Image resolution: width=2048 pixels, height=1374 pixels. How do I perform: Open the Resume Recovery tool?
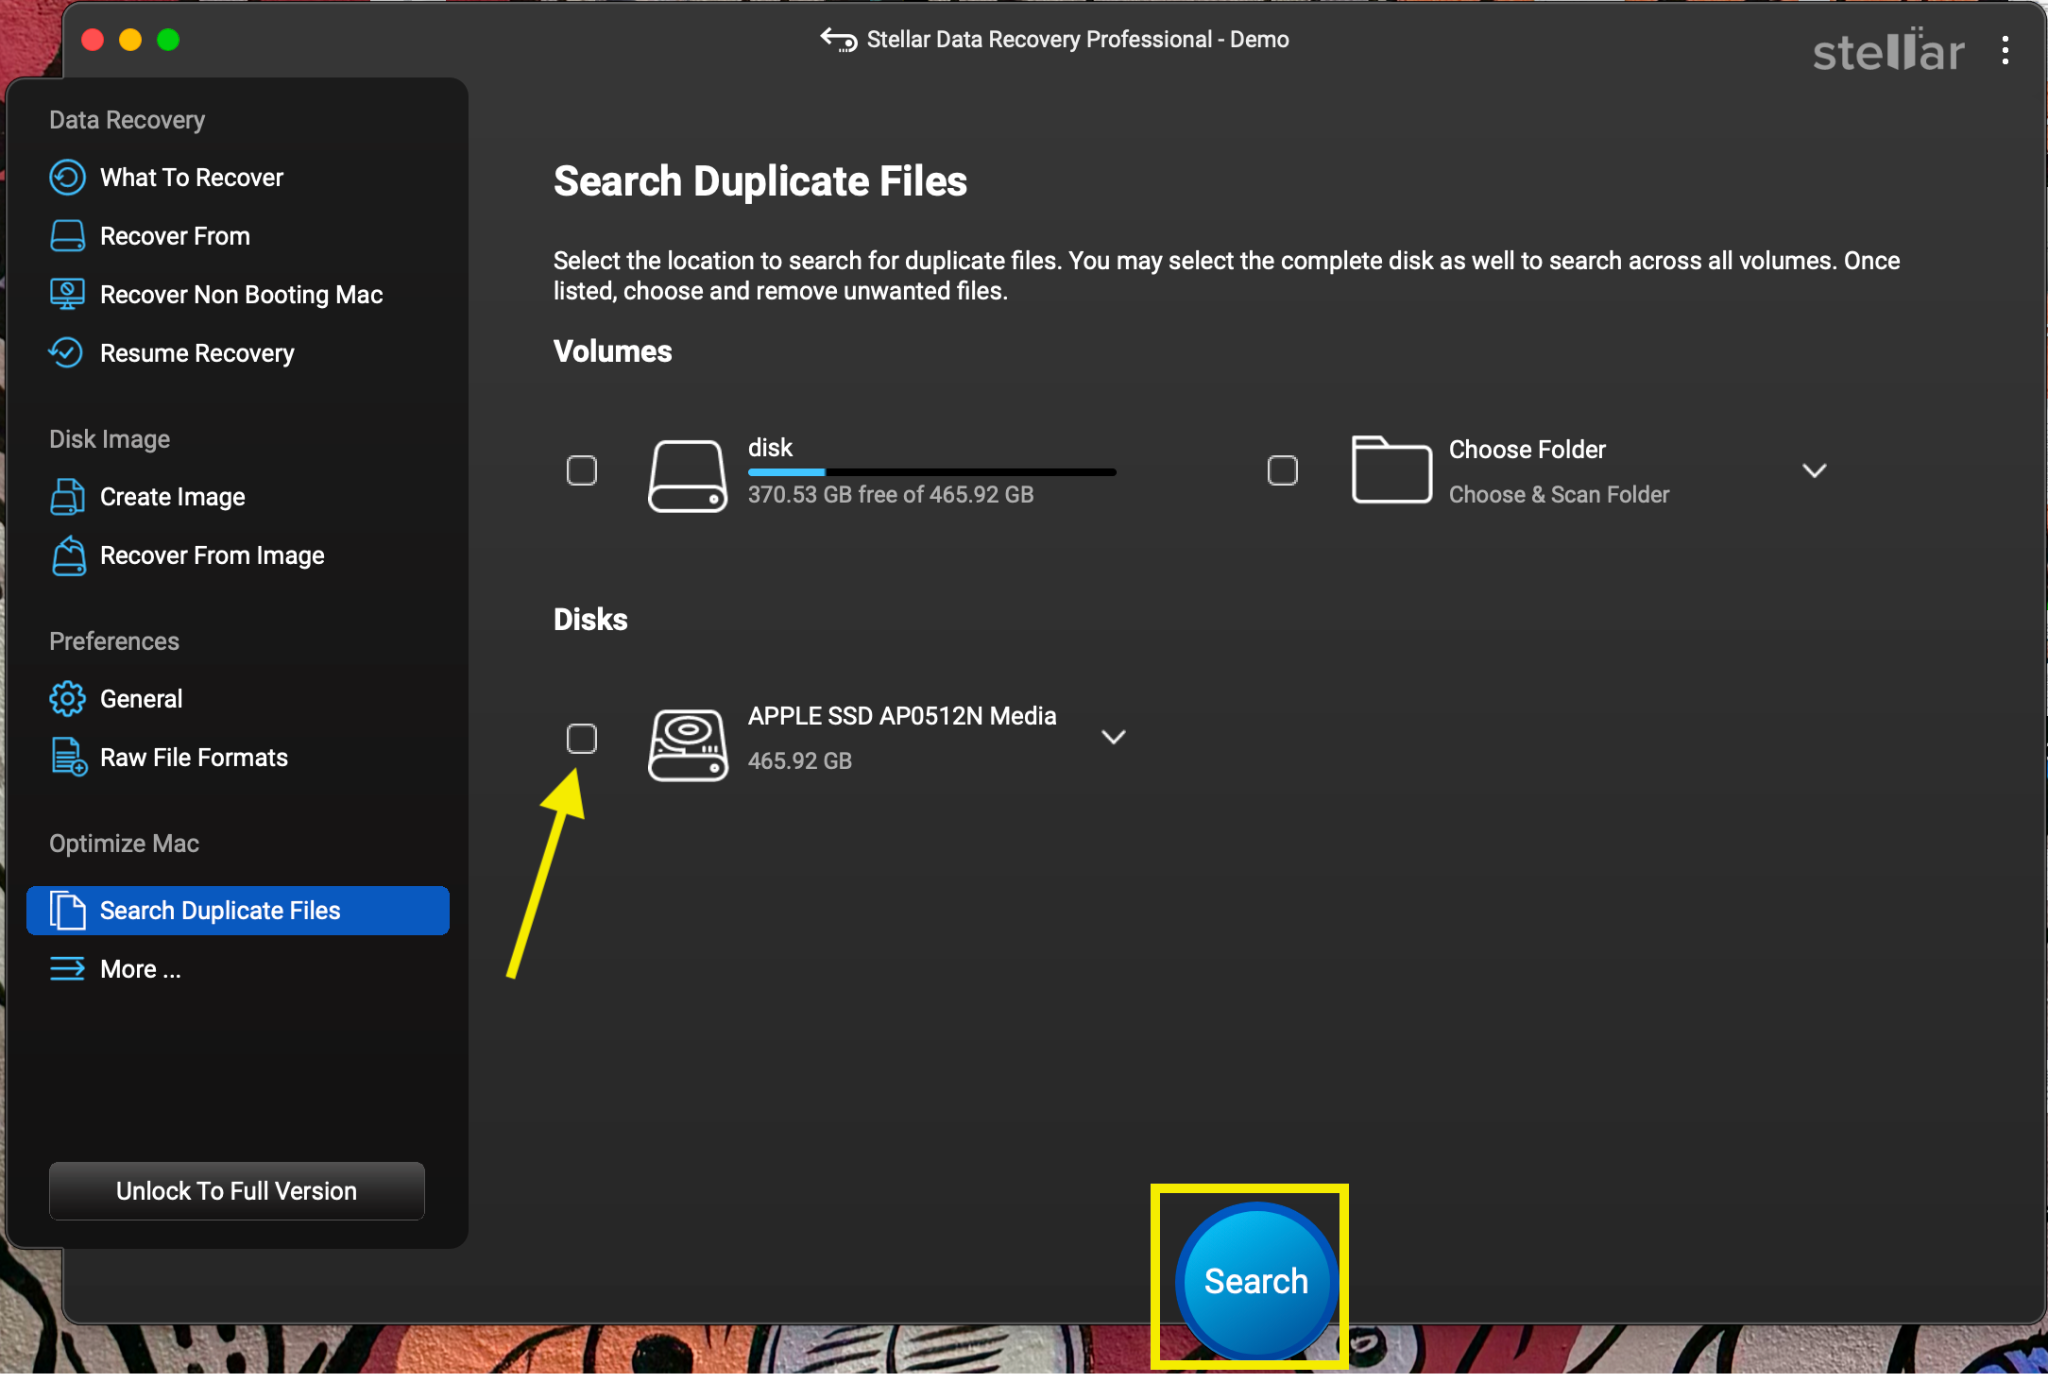click(x=197, y=353)
